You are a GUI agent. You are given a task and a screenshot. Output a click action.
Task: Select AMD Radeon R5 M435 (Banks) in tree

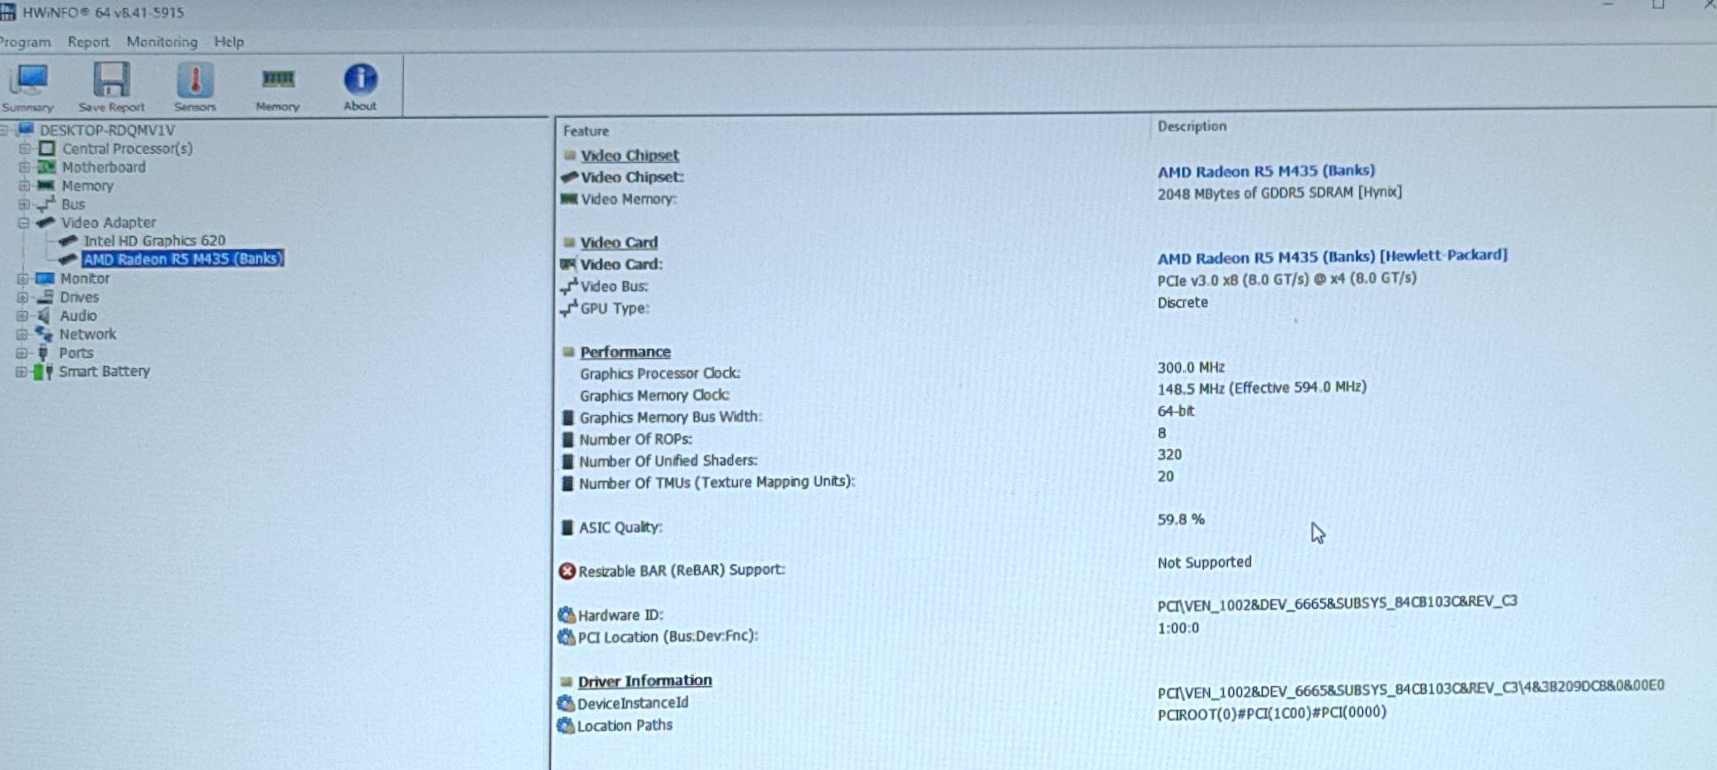click(183, 259)
